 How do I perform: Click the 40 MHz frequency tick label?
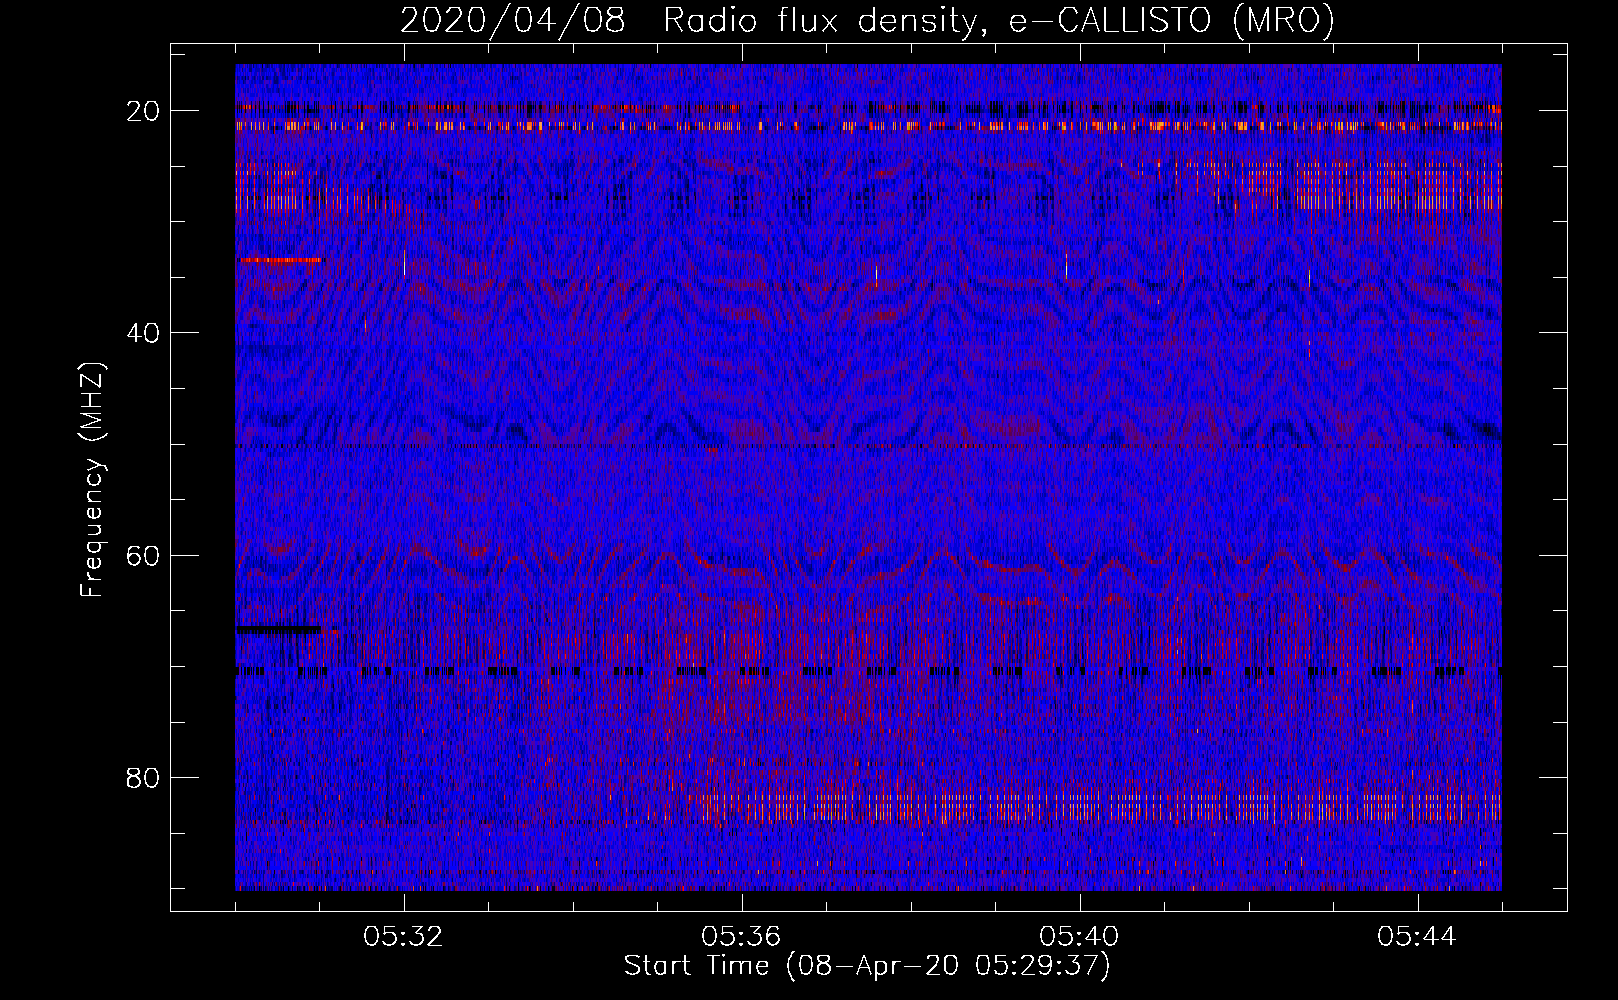pyautogui.click(x=144, y=333)
